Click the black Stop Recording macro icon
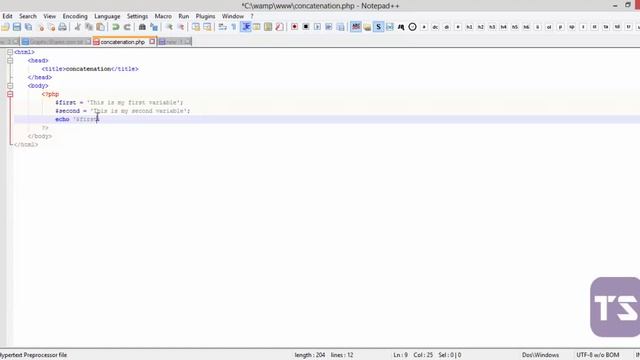Screen dimensions: 640x360 [x=306, y=27]
